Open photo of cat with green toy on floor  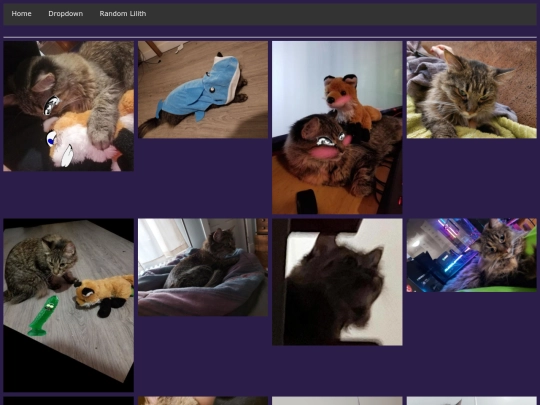point(69,305)
